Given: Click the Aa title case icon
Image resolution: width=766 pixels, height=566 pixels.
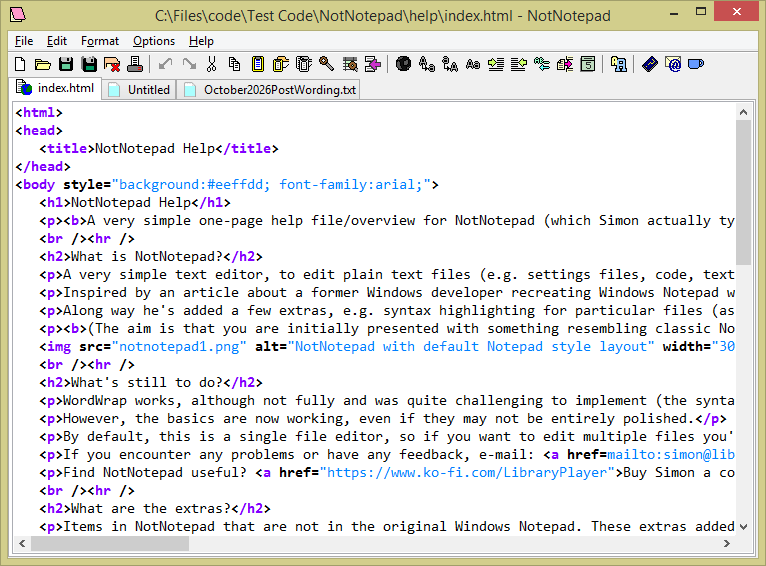Looking at the screenshot, I should click(x=473, y=64).
